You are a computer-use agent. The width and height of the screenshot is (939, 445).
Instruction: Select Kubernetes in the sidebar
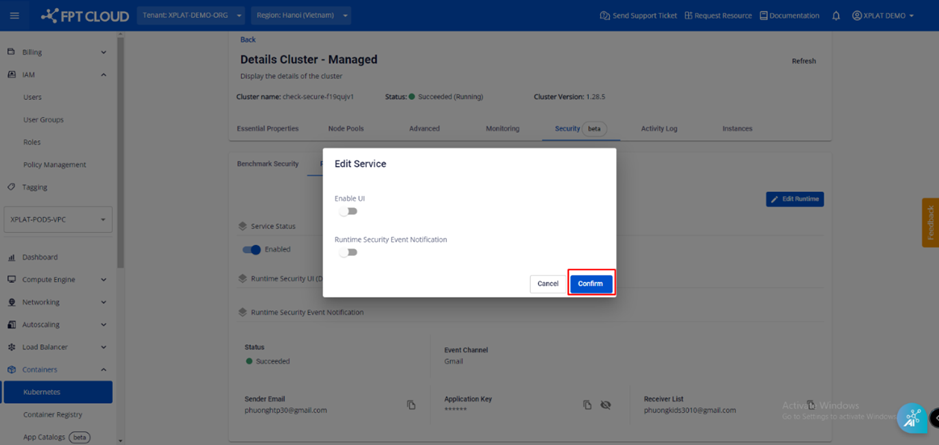click(42, 392)
